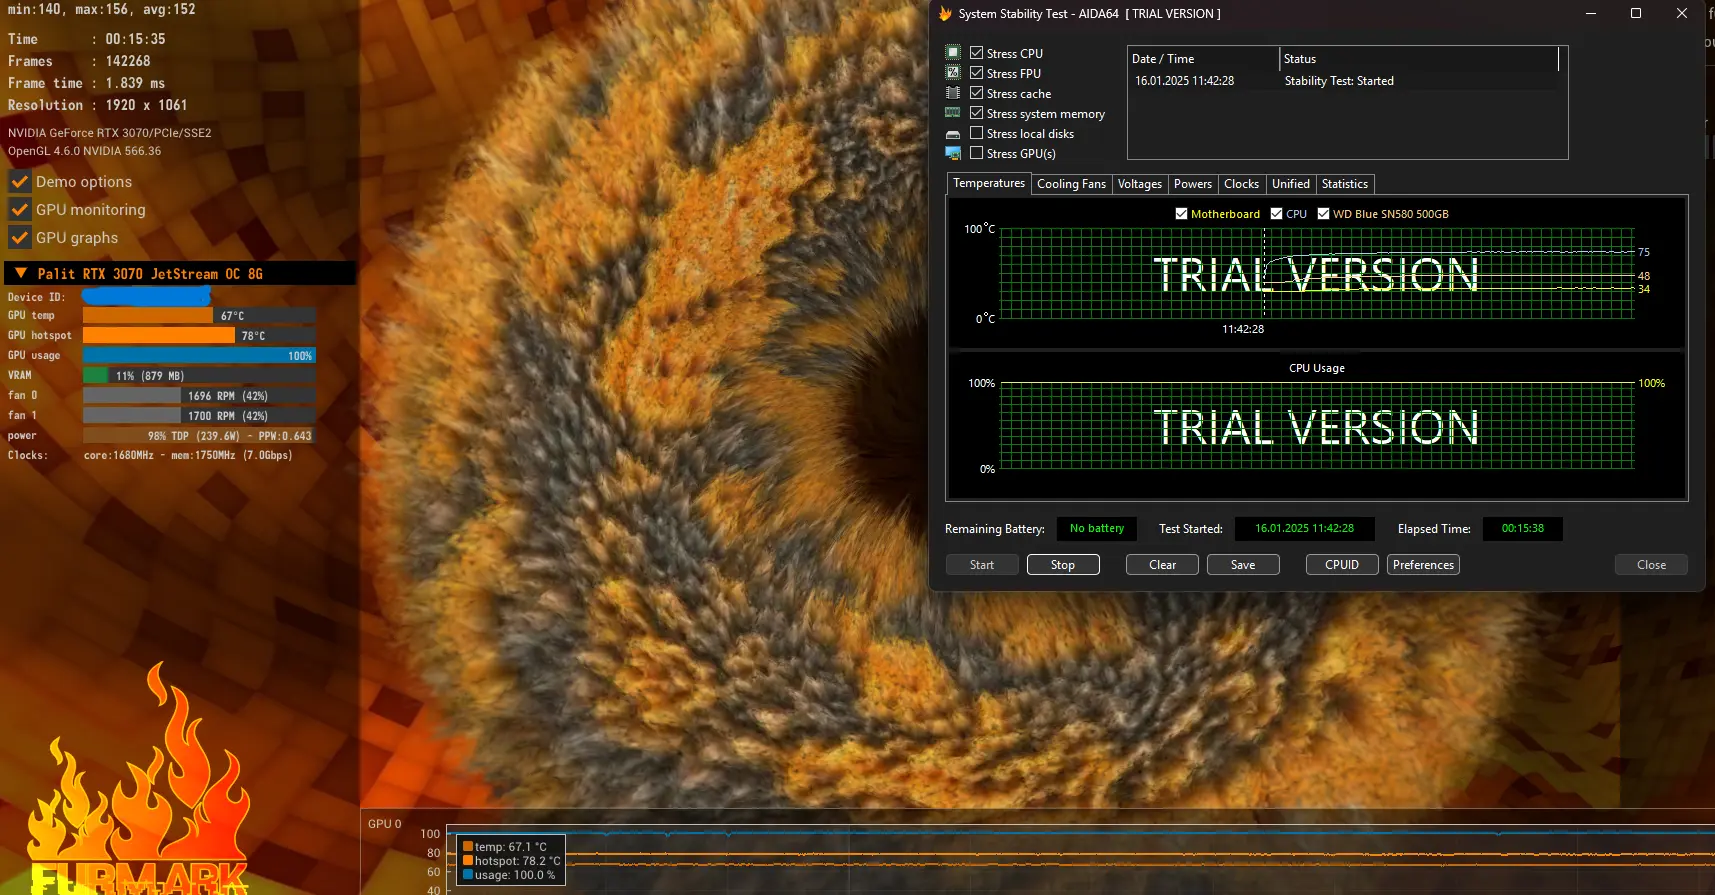The width and height of the screenshot is (1715, 895).
Task: Enable the Stress local disks checkbox
Action: coord(977,133)
